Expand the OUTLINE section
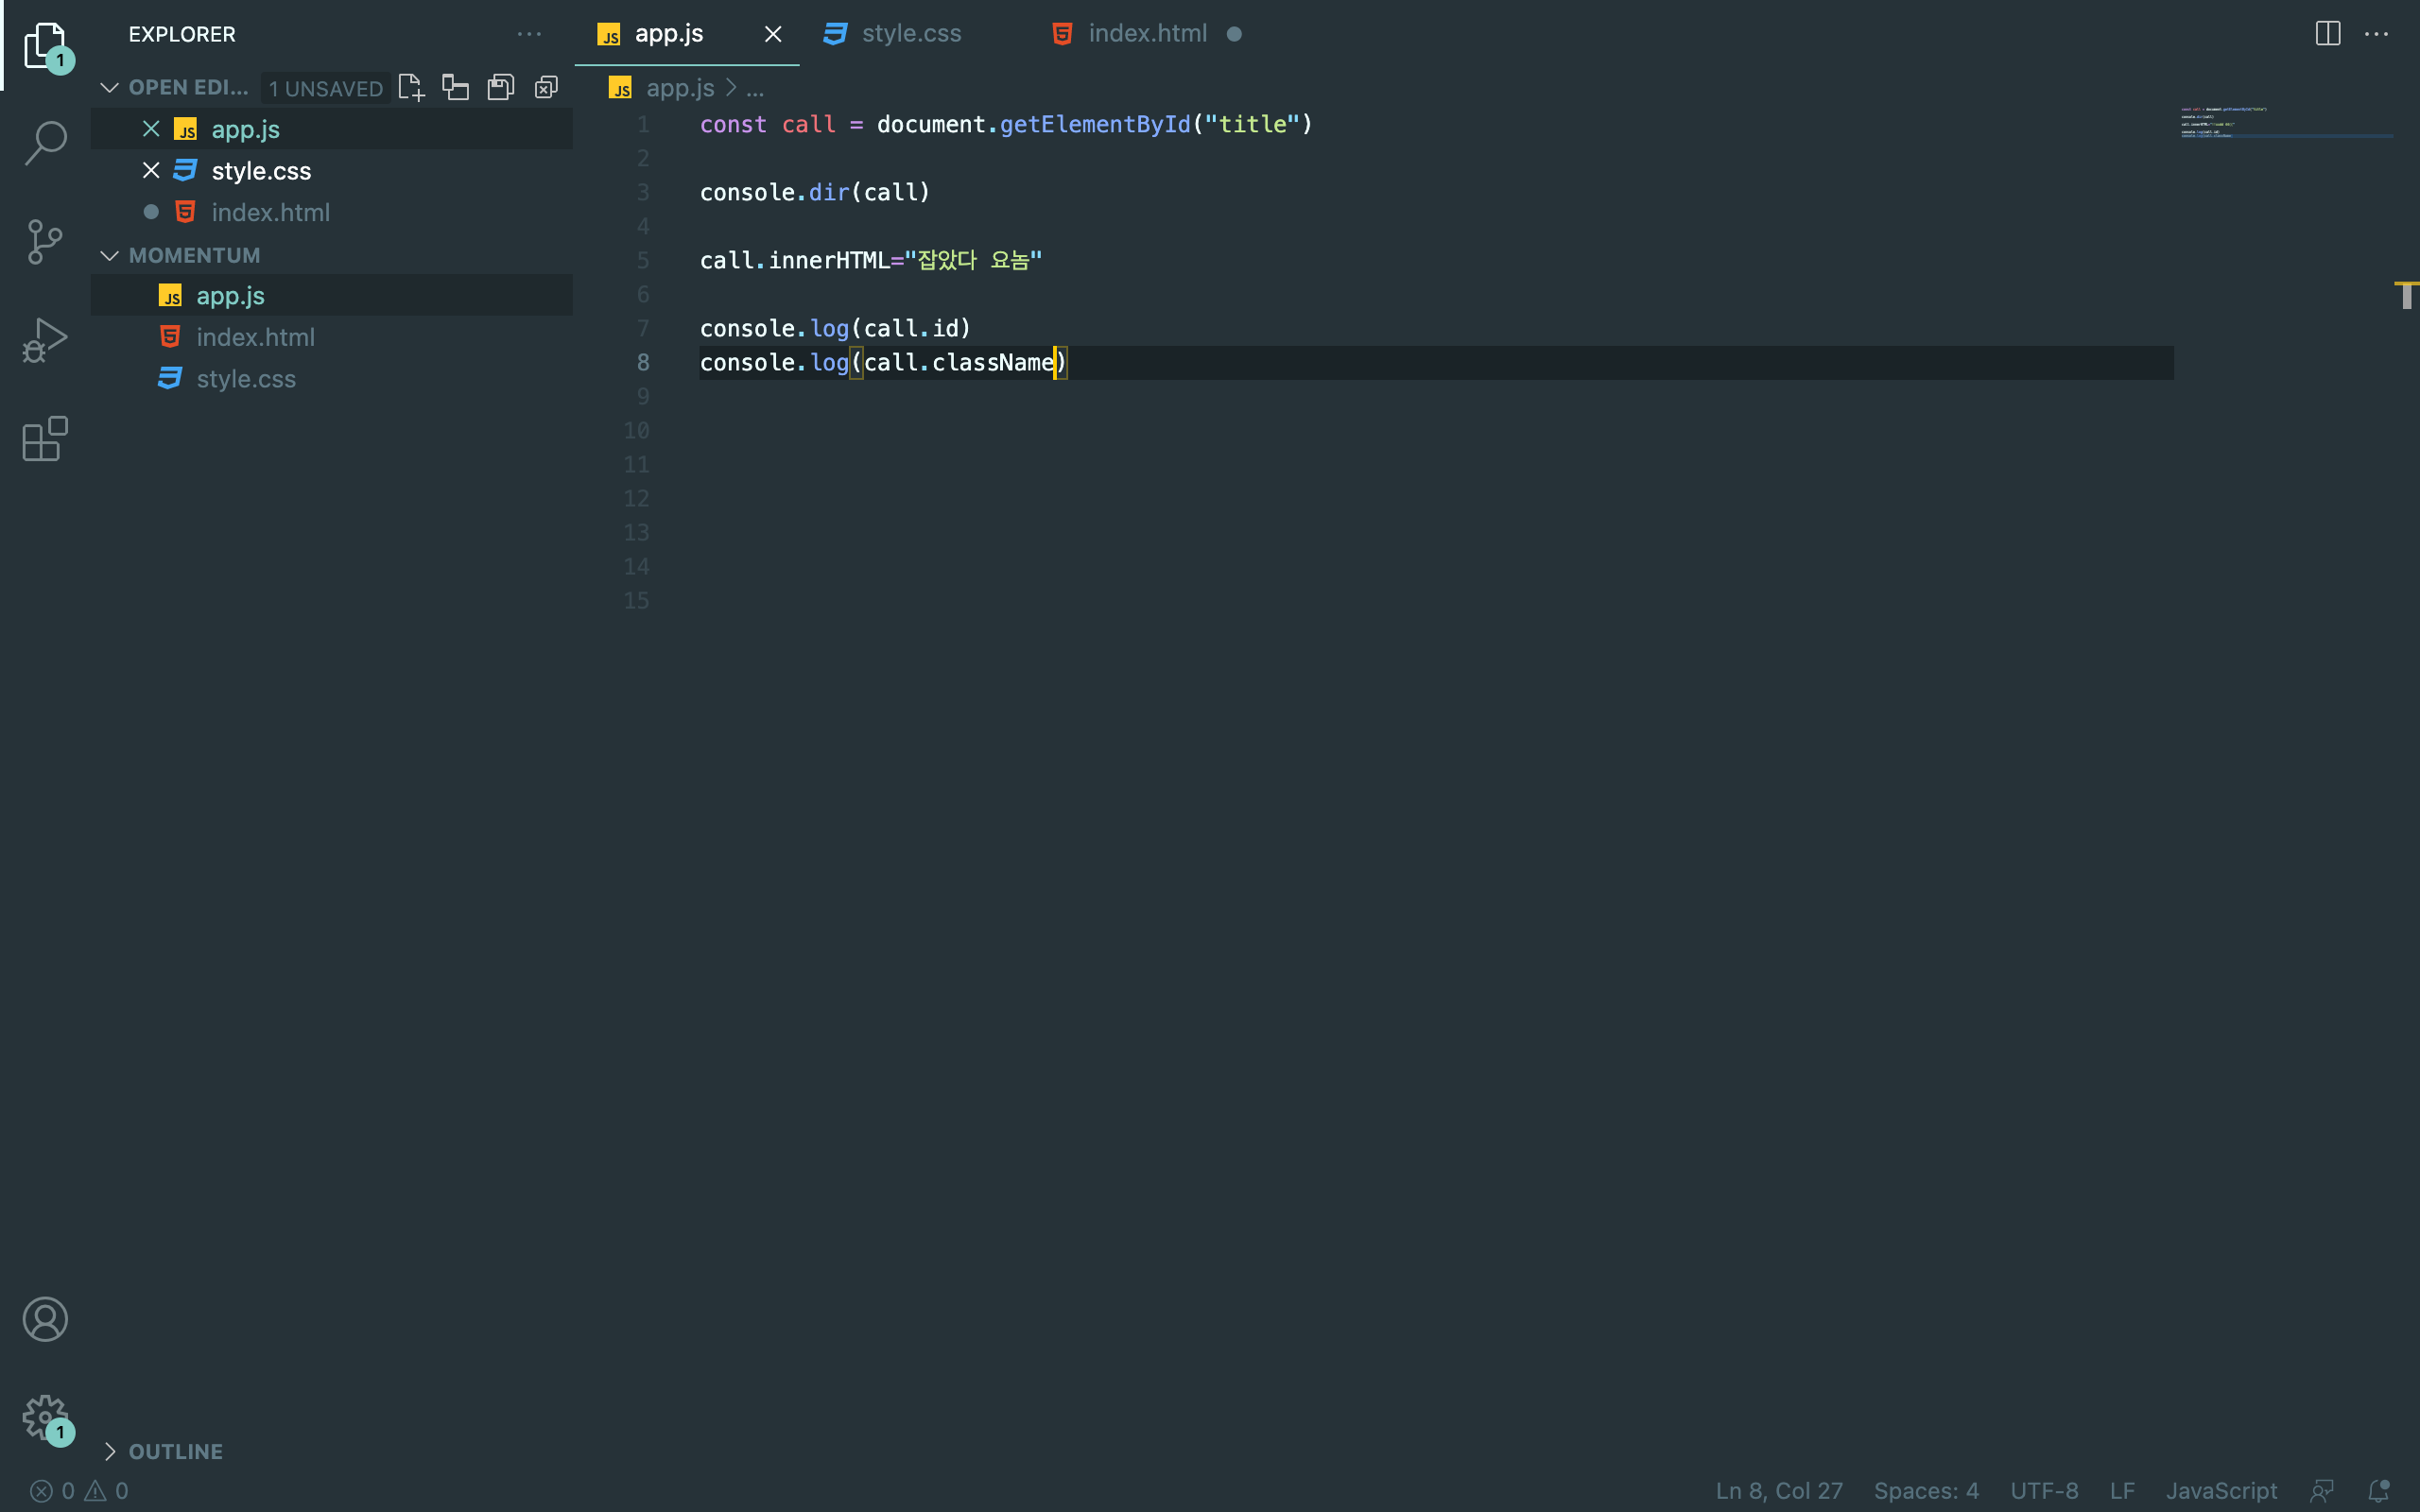The image size is (2420, 1512). coord(110,1451)
